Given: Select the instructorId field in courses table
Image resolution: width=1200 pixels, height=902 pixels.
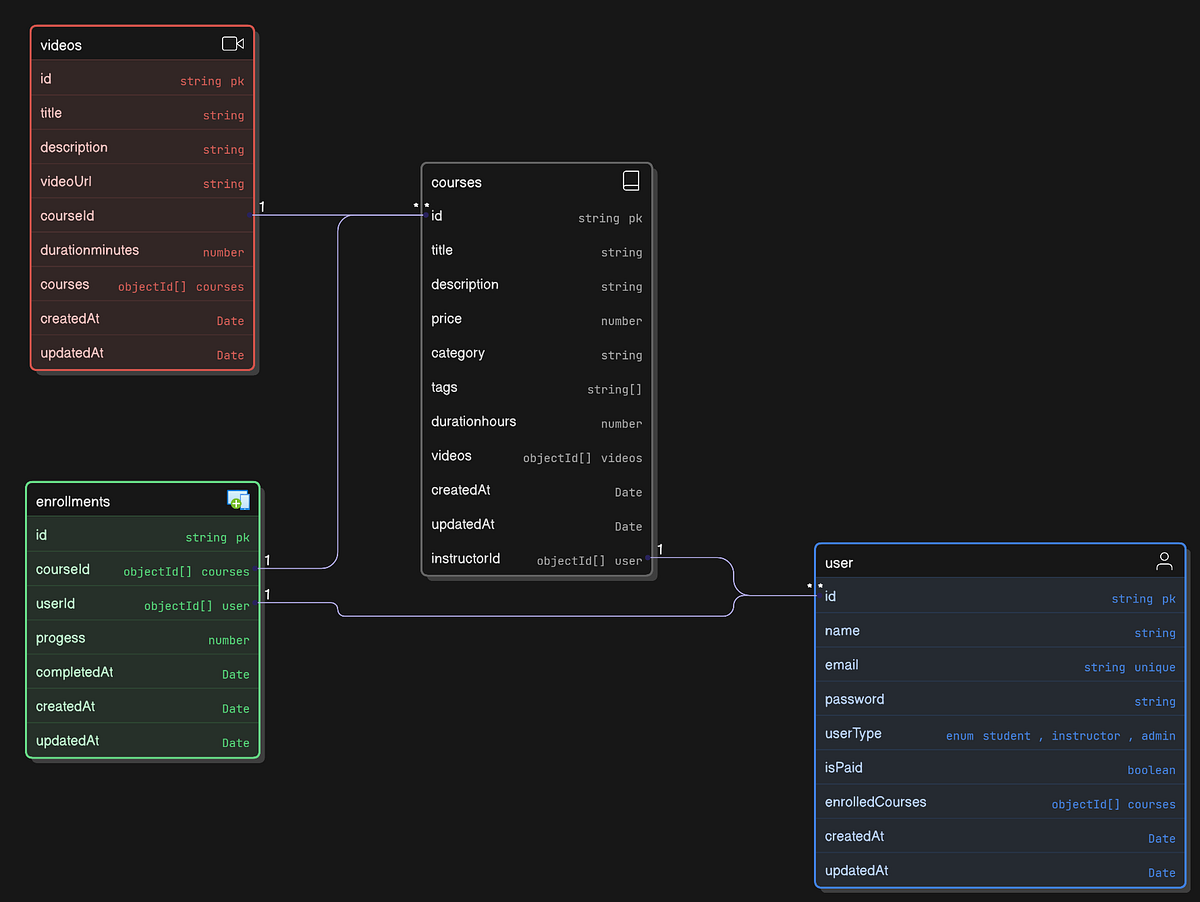Looking at the screenshot, I should click(466, 558).
